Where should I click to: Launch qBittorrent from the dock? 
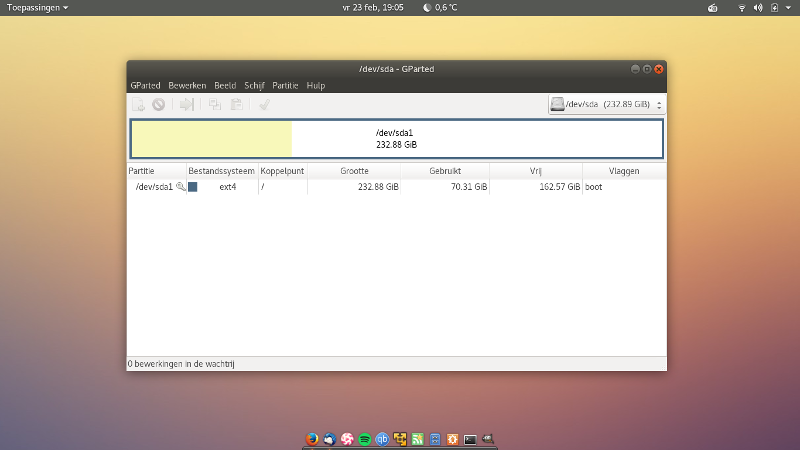click(382, 439)
